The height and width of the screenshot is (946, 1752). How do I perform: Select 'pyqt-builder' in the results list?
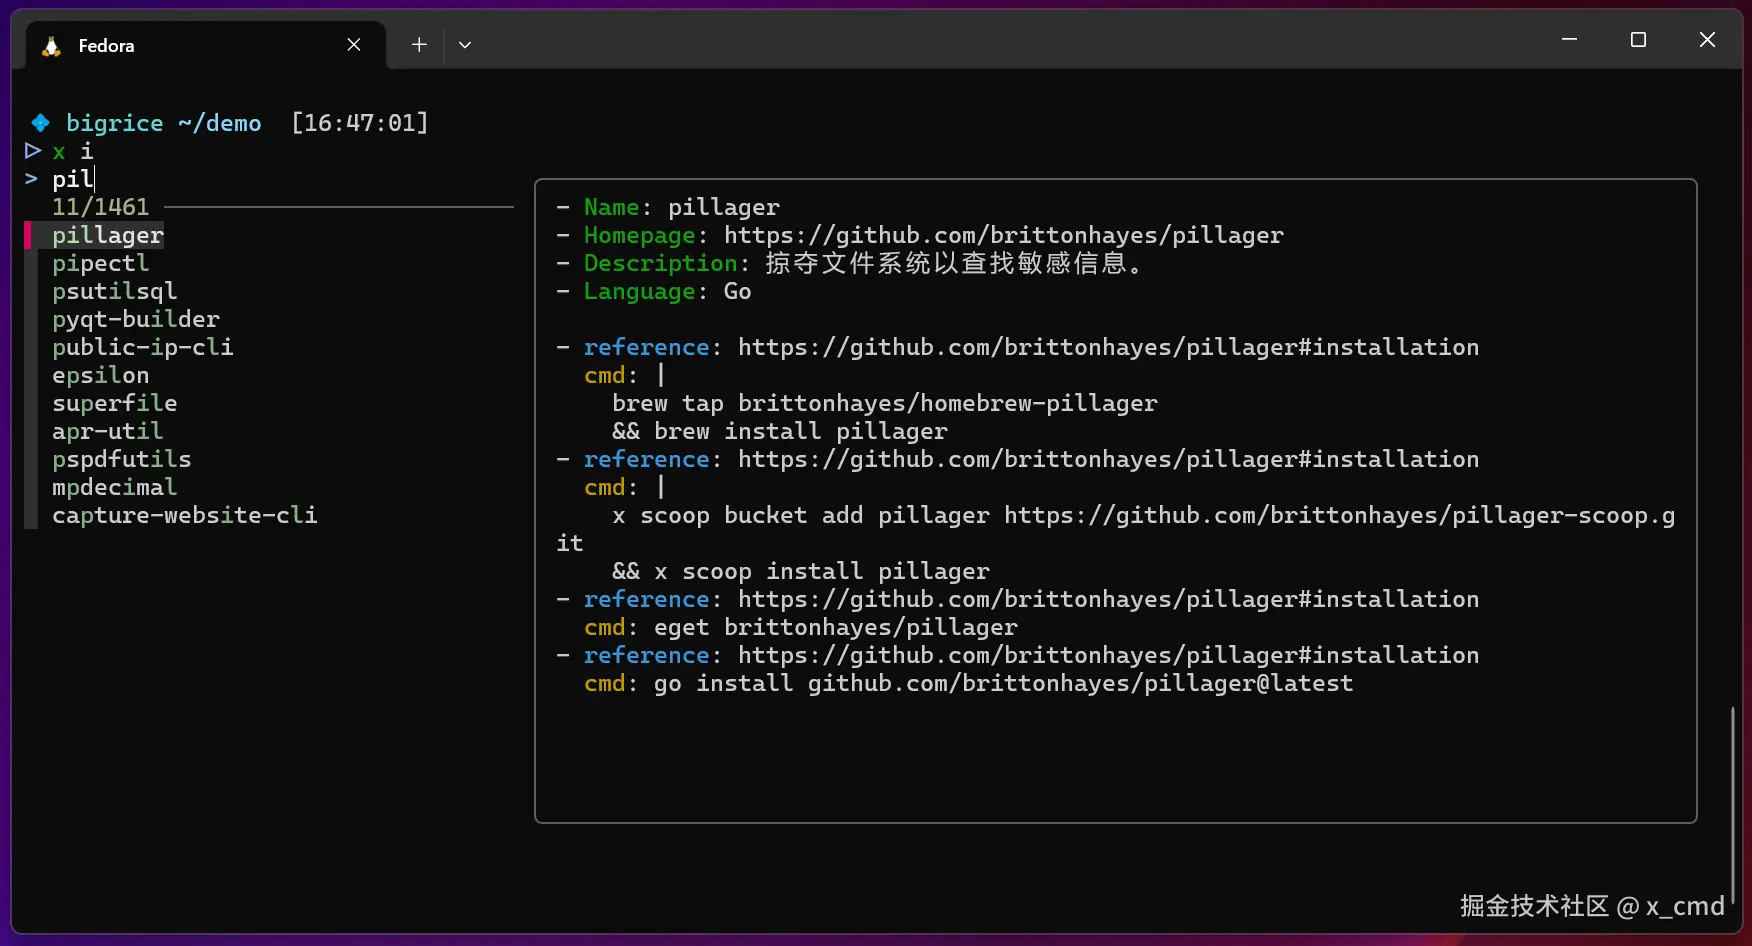136,319
